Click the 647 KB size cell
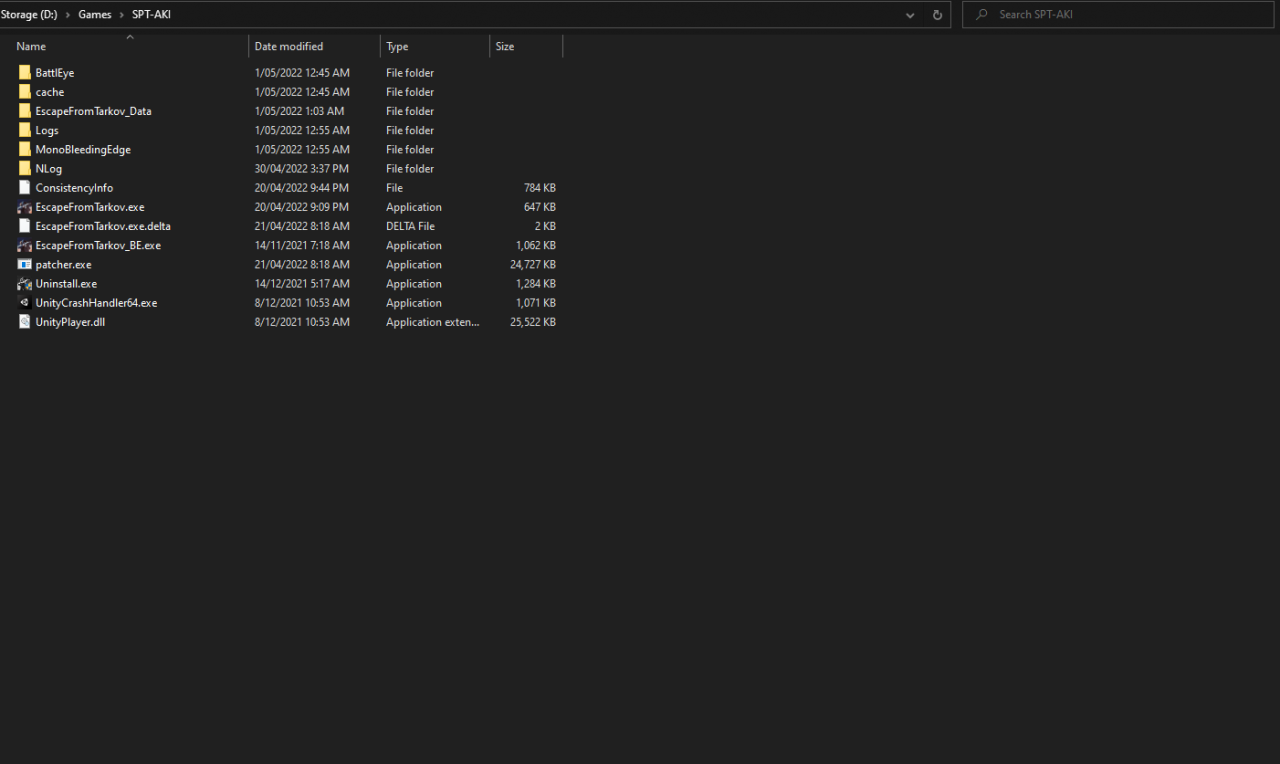 pyautogui.click(x=540, y=207)
